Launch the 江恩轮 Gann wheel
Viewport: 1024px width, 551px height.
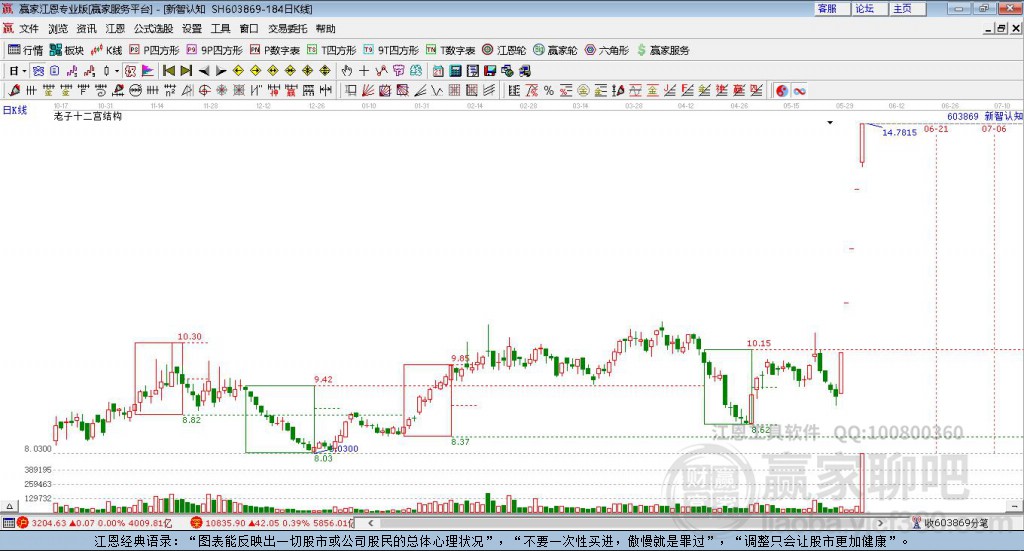[504, 50]
